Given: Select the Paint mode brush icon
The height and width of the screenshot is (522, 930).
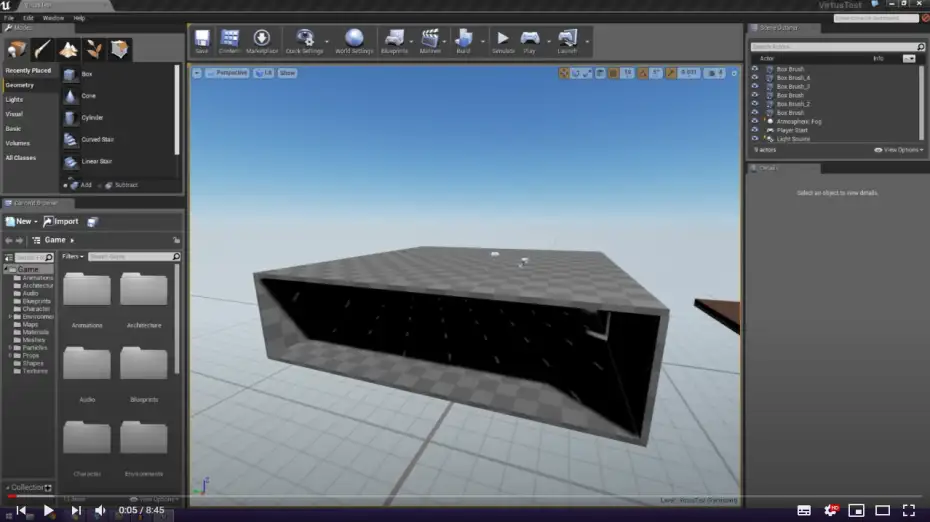Looking at the screenshot, I should pos(42,49).
